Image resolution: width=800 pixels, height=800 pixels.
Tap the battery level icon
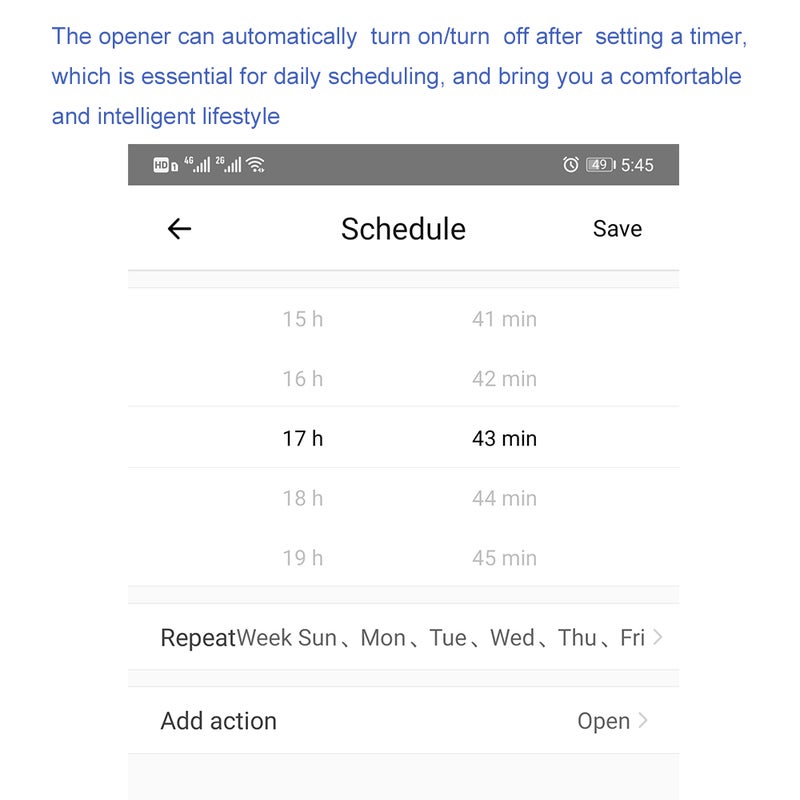coord(600,165)
